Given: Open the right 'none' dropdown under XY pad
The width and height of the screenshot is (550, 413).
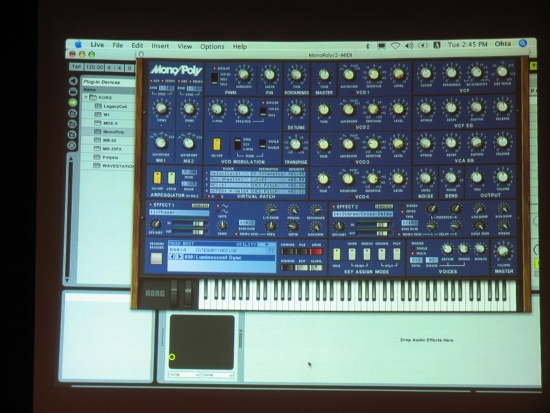Looking at the screenshot, I should coord(217,375).
